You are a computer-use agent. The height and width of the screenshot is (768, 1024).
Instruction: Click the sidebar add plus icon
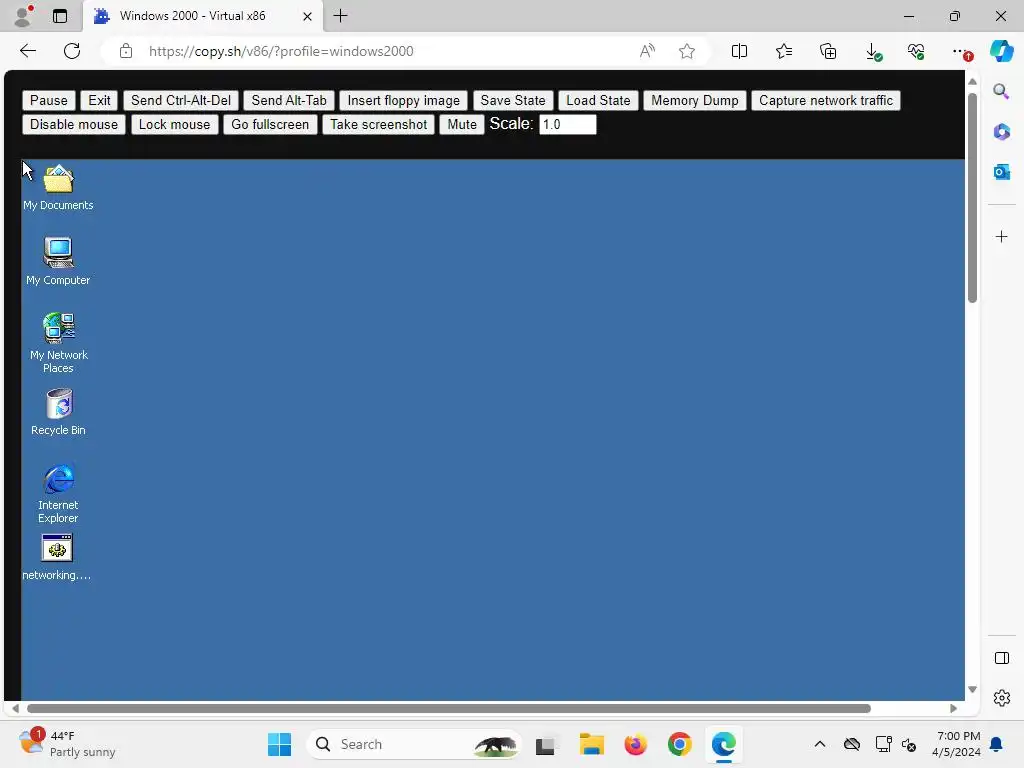click(1002, 236)
